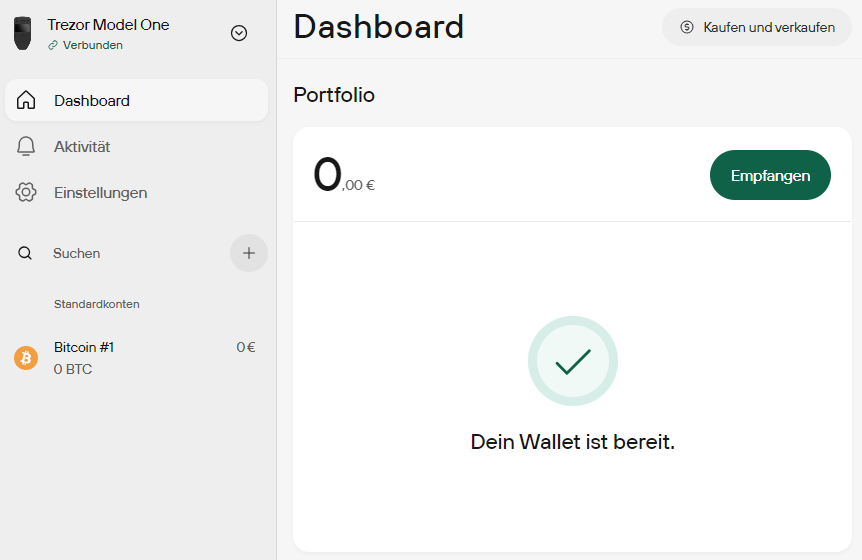862x560 pixels.
Task: Click the magnifier search icon
Action: point(25,253)
